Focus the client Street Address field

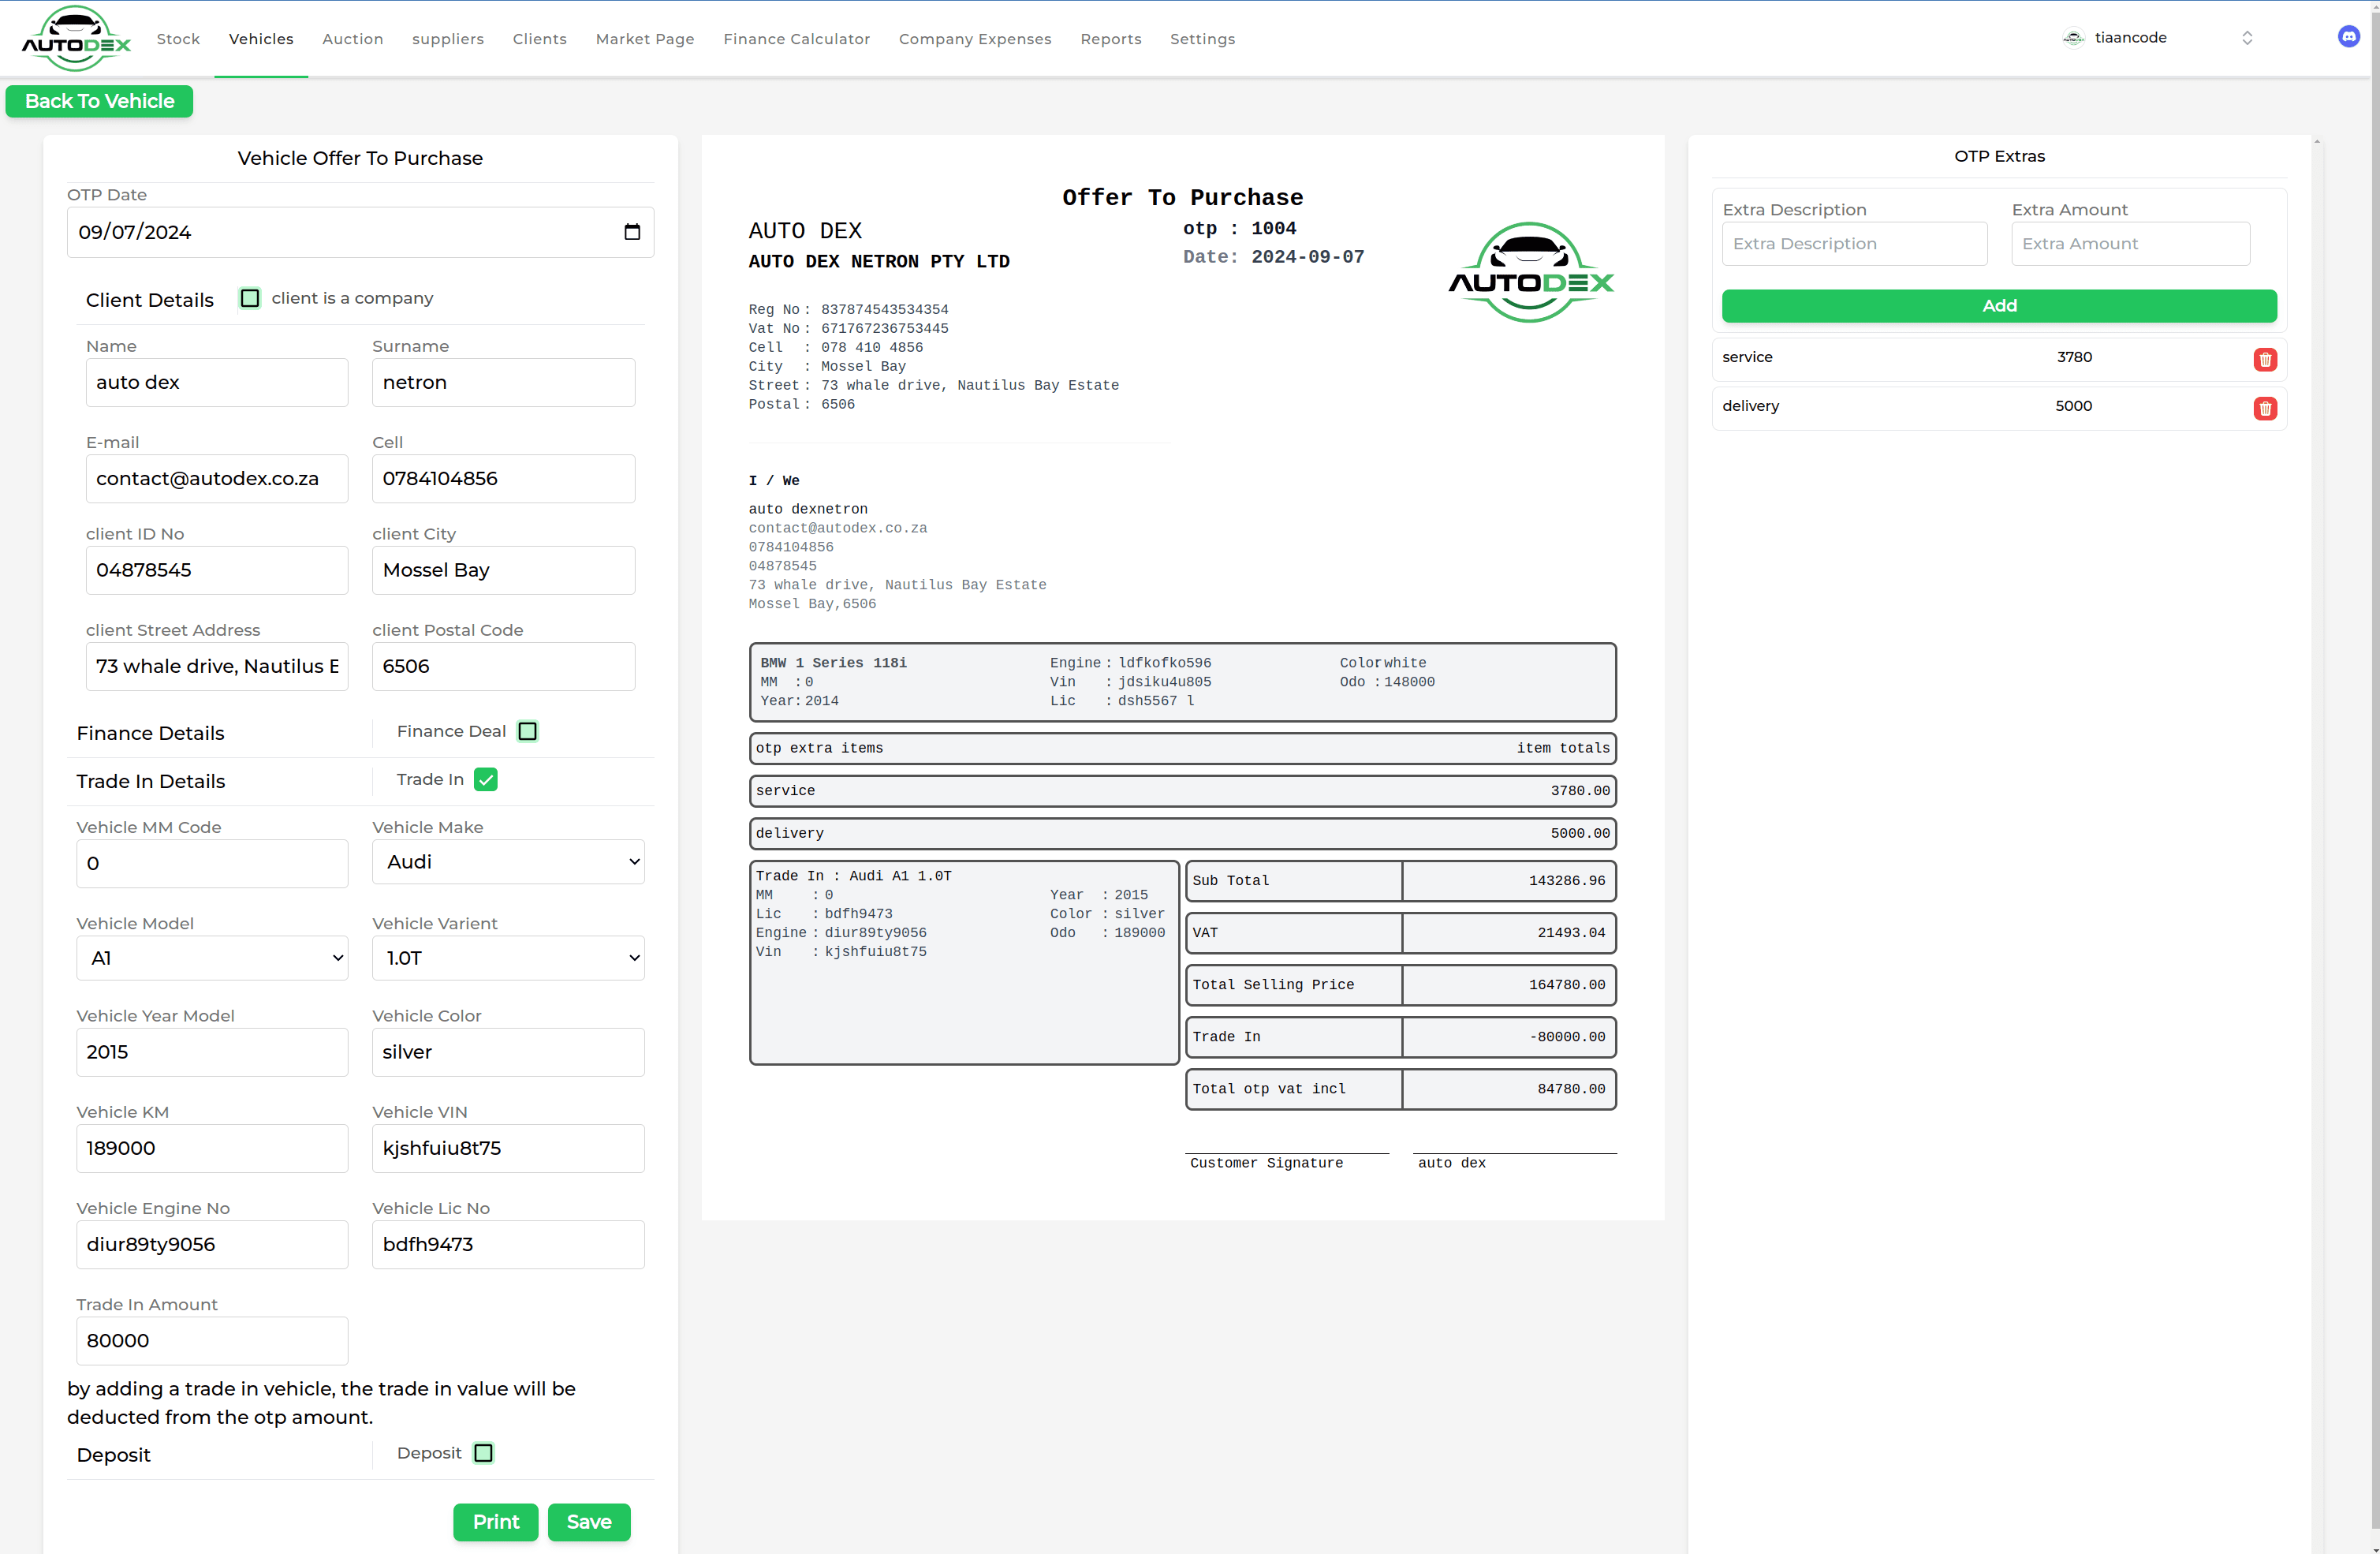click(217, 666)
